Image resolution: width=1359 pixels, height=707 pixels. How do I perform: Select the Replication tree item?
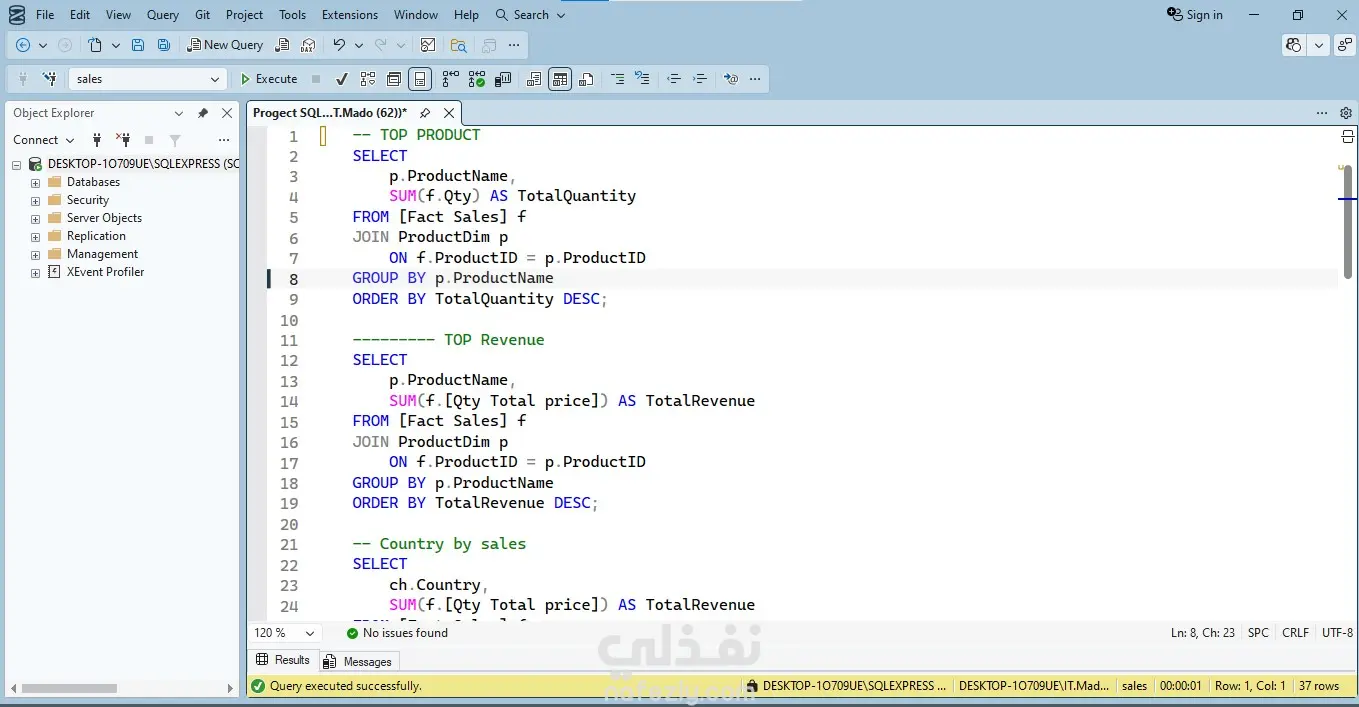pyautogui.click(x=96, y=236)
